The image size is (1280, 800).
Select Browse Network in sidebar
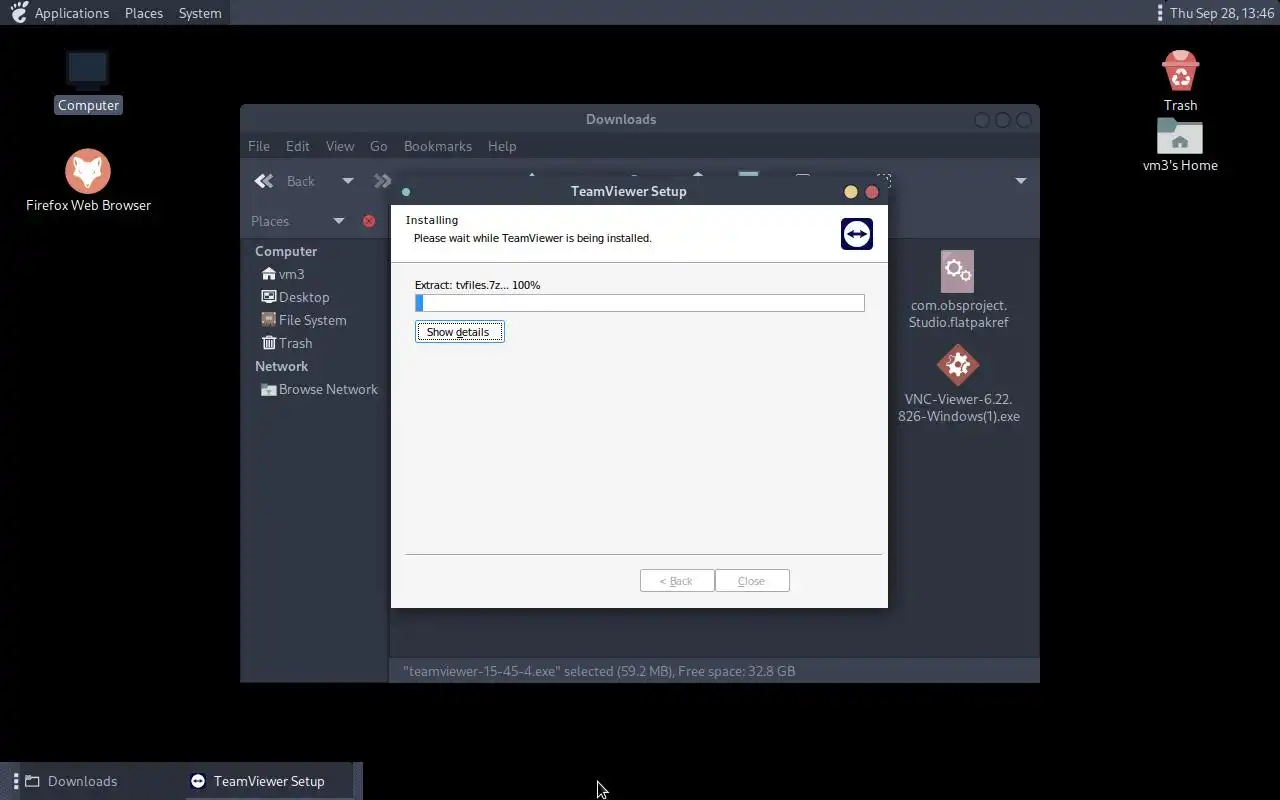[x=320, y=389]
